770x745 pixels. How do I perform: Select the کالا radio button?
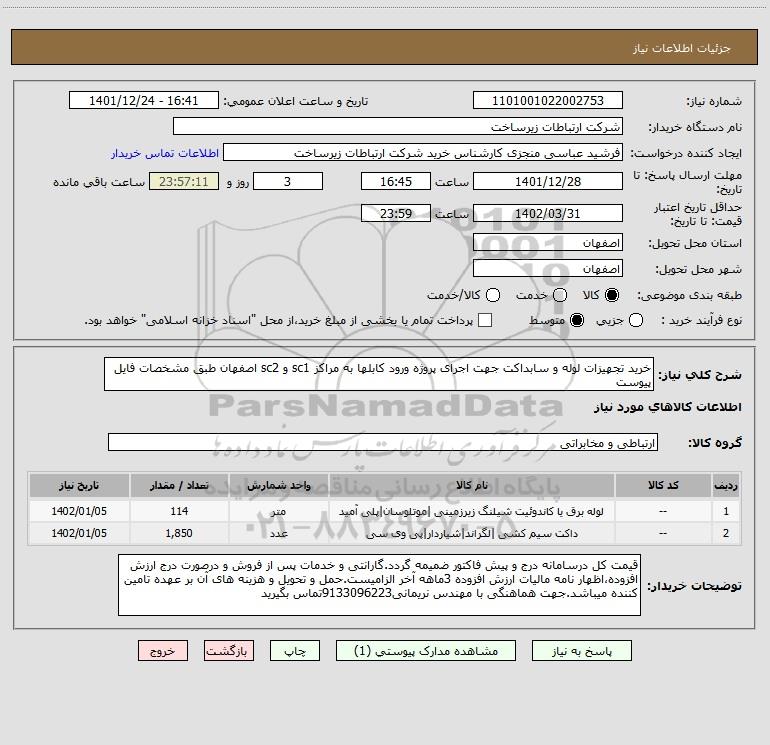pyautogui.click(x=612, y=295)
